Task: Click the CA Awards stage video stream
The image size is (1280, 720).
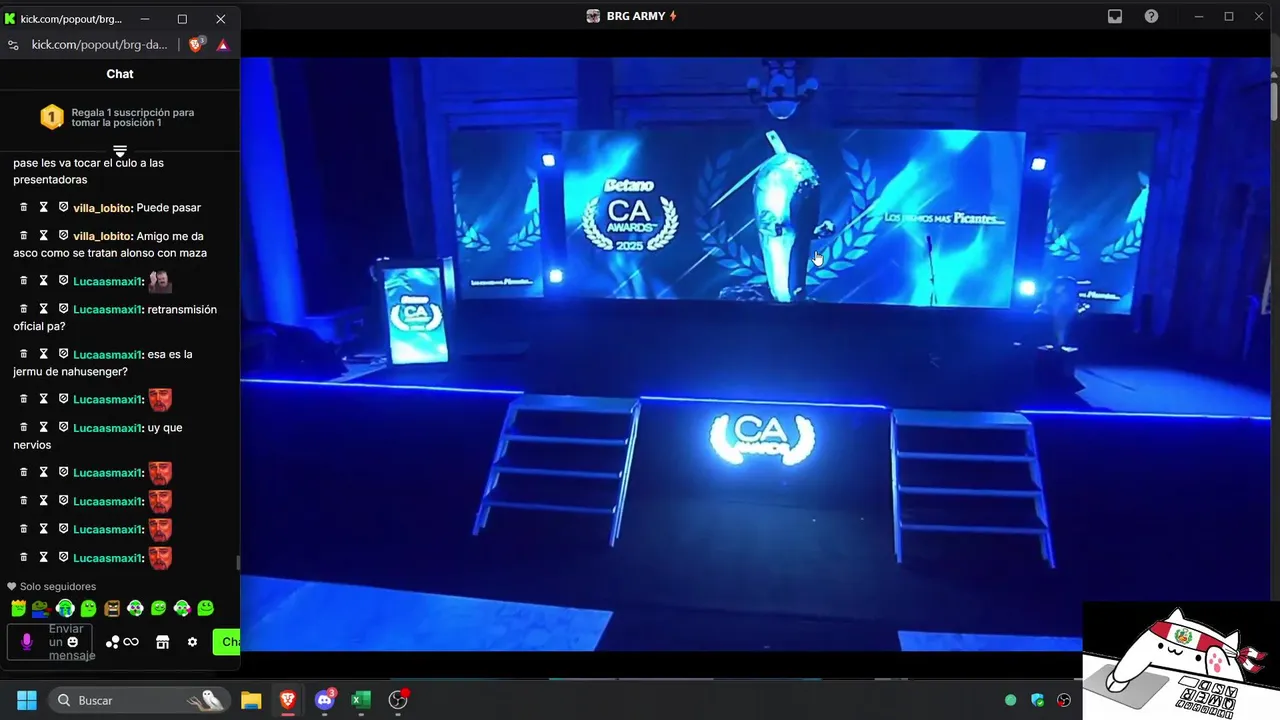Action: pos(755,353)
